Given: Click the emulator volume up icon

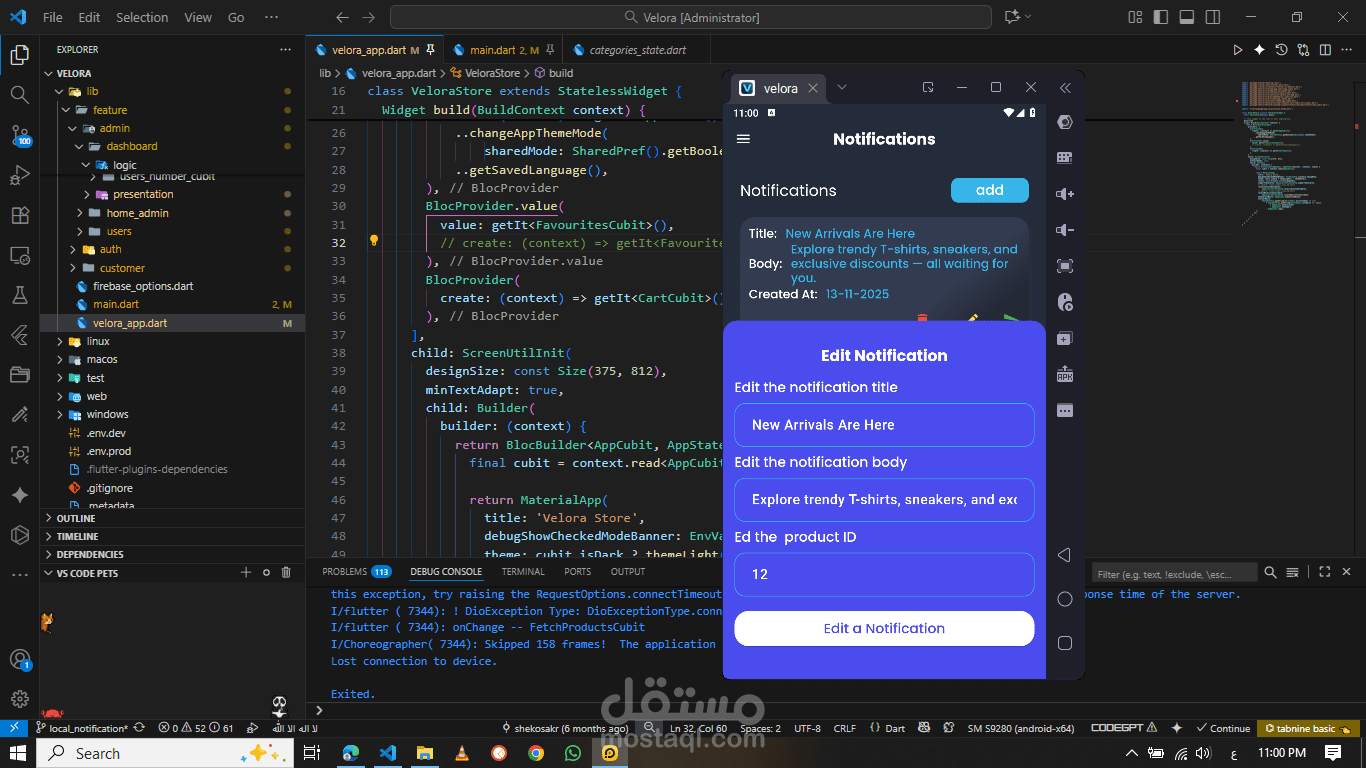Looking at the screenshot, I should pos(1065,194).
